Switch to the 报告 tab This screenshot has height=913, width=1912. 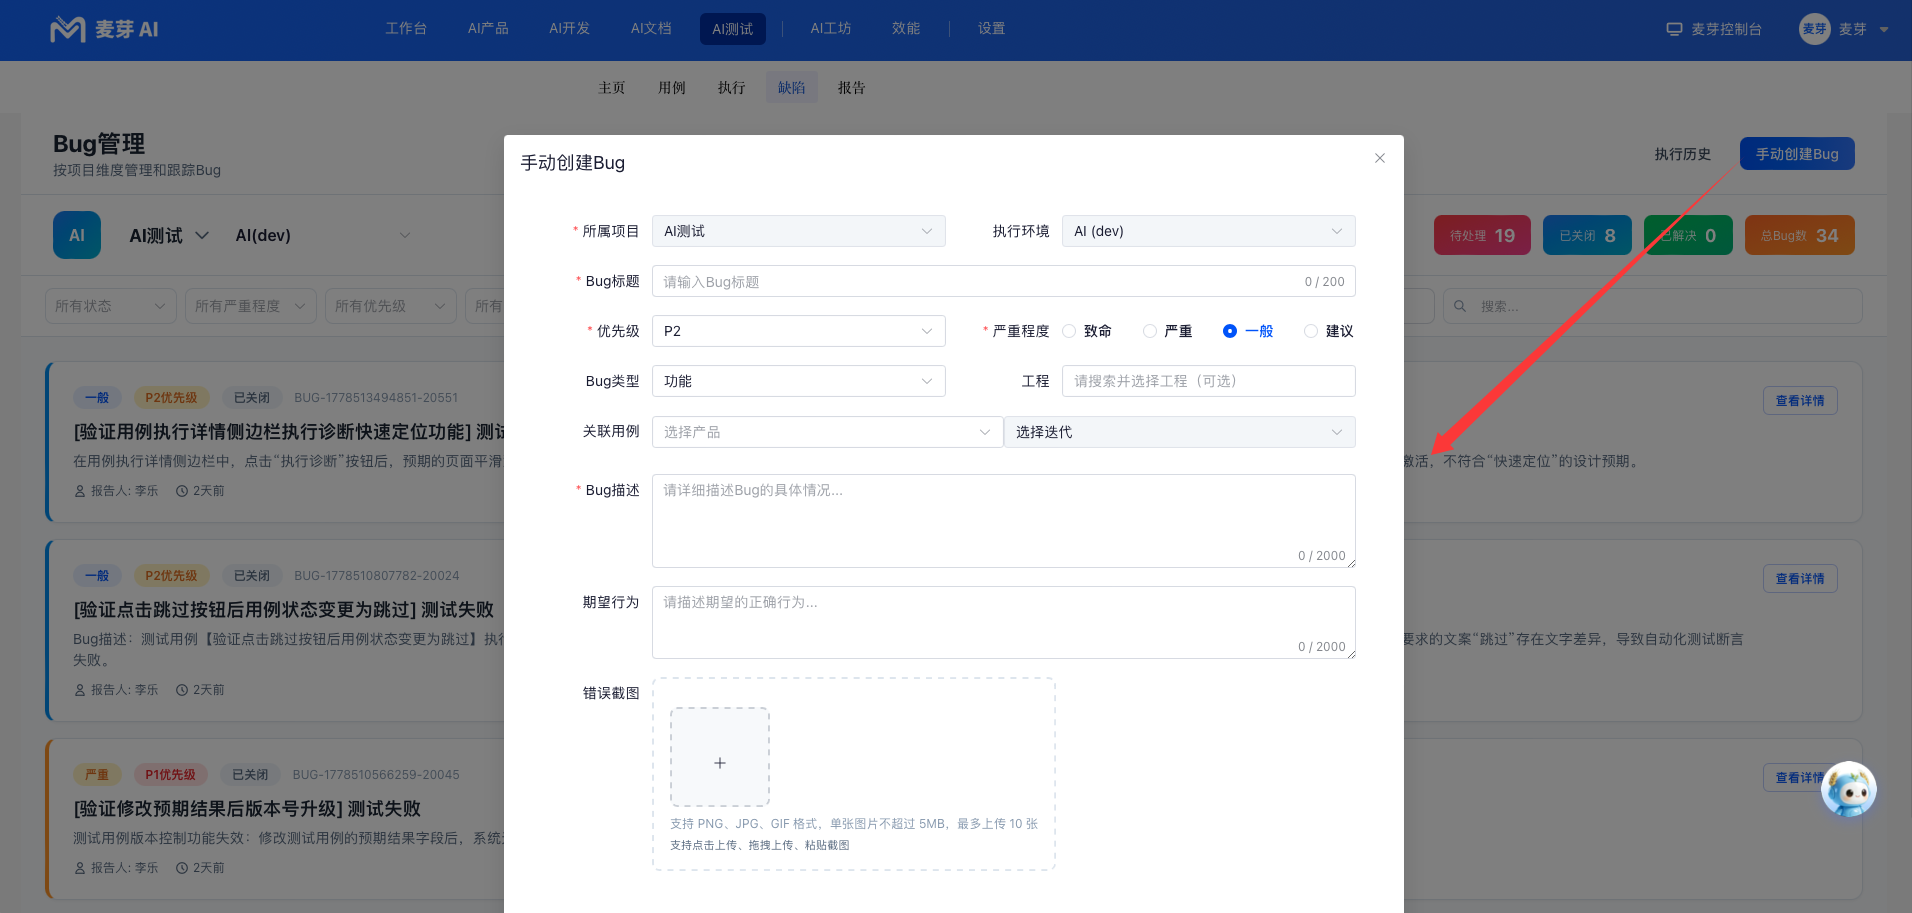(852, 88)
